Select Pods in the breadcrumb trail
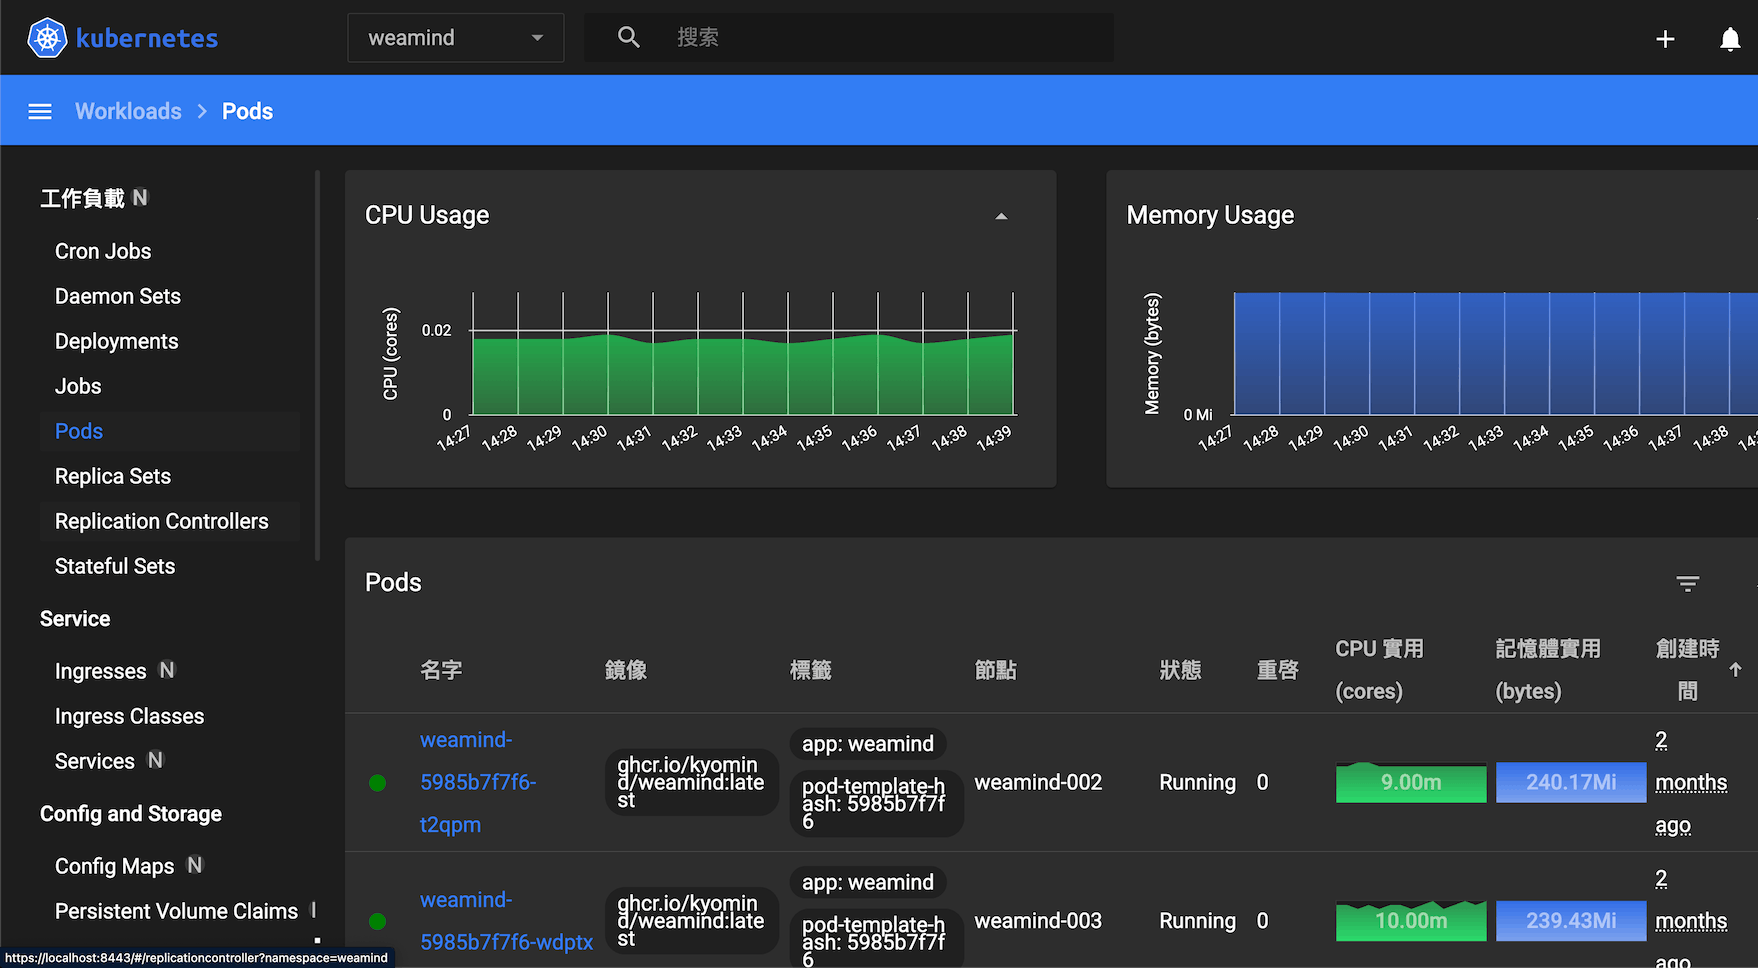1758x968 pixels. point(247,111)
